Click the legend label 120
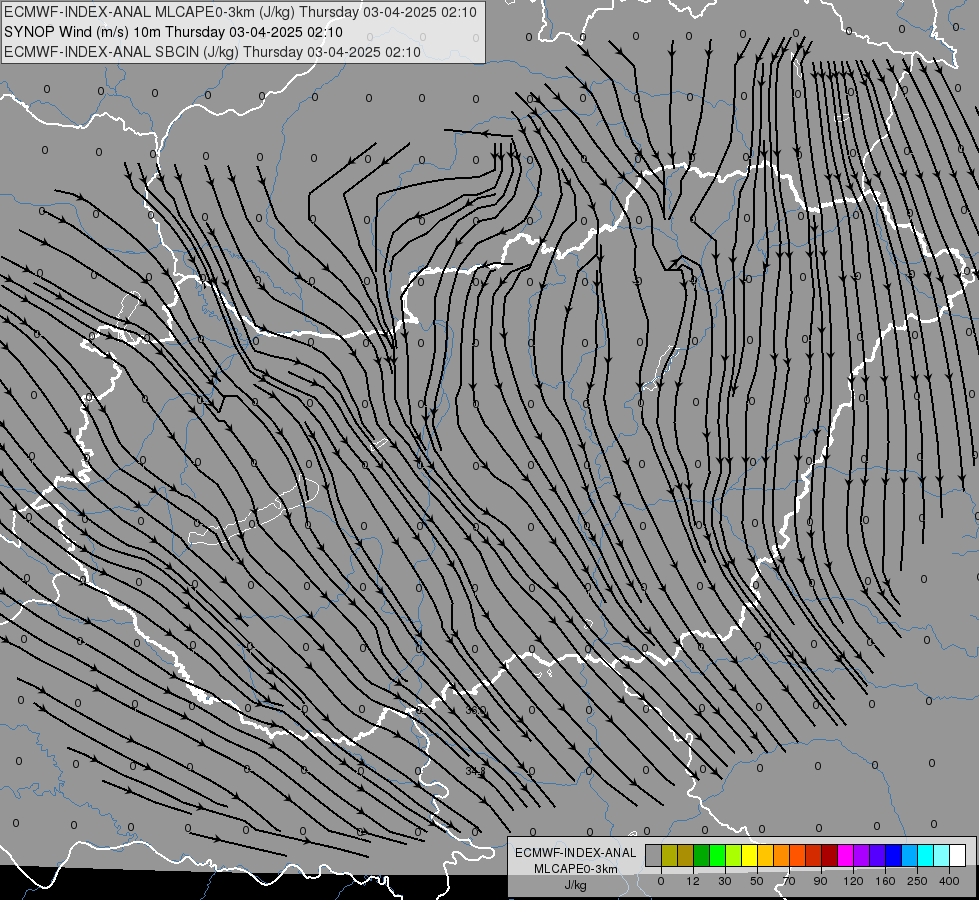Image resolution: width=979 pixels, height=900 pixels. pyautogui.click(x=853, y=881)
